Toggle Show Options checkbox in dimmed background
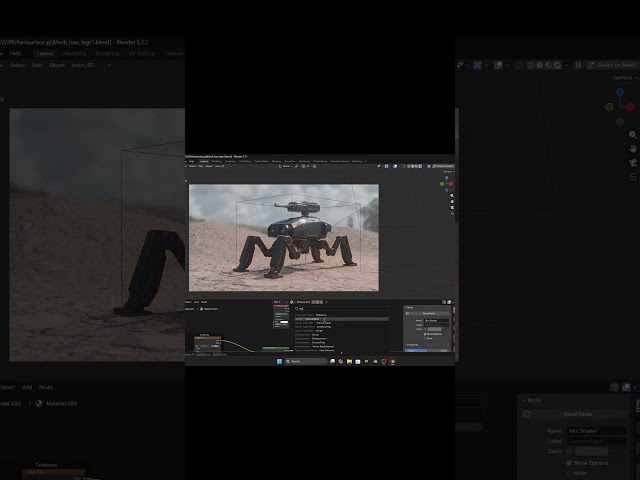The image size is (640, 480). (x=569, y=463)
